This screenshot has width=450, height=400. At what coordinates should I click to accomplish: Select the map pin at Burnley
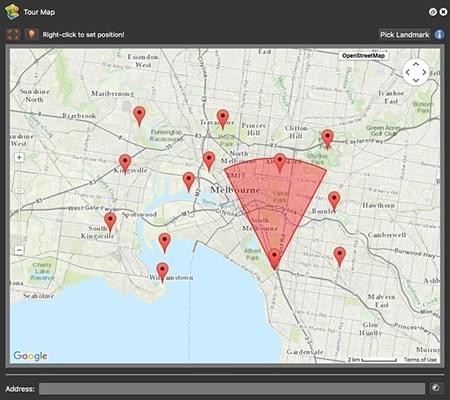tap(334, 201)
